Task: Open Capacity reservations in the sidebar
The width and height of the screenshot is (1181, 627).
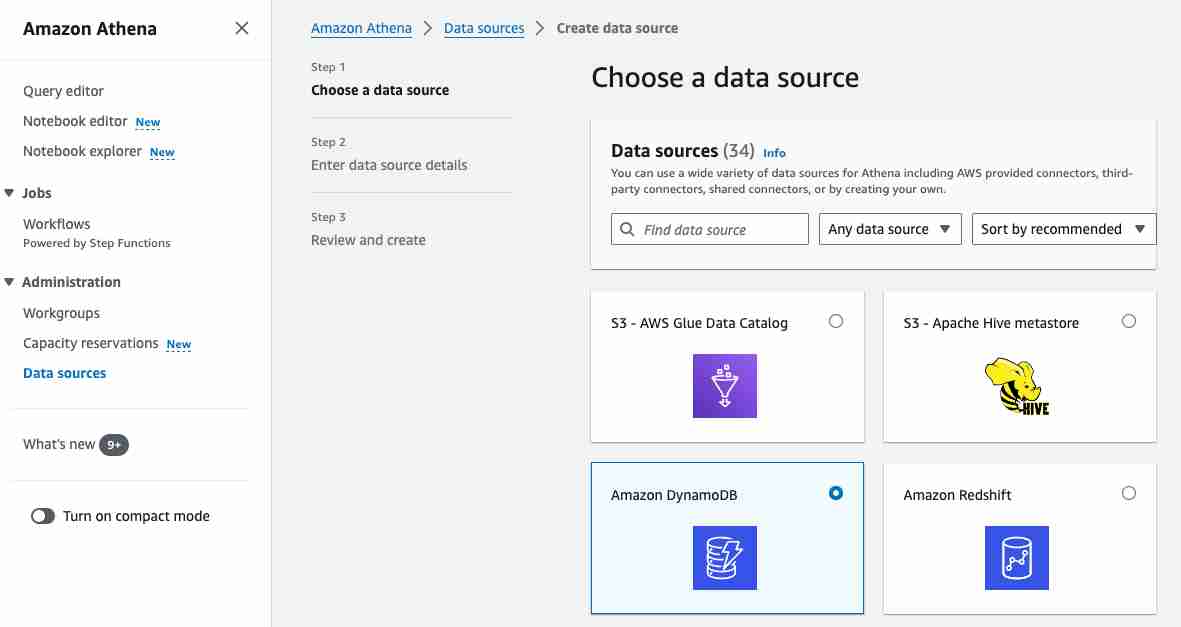Action: point(90,343)
